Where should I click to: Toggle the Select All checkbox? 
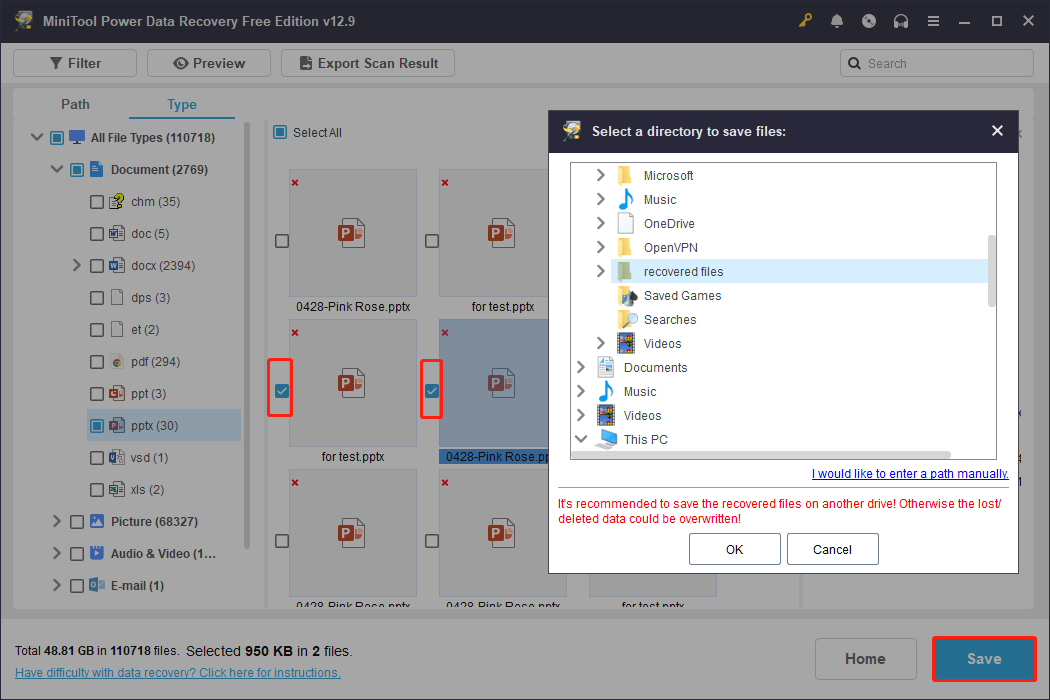tap(280, 132)
